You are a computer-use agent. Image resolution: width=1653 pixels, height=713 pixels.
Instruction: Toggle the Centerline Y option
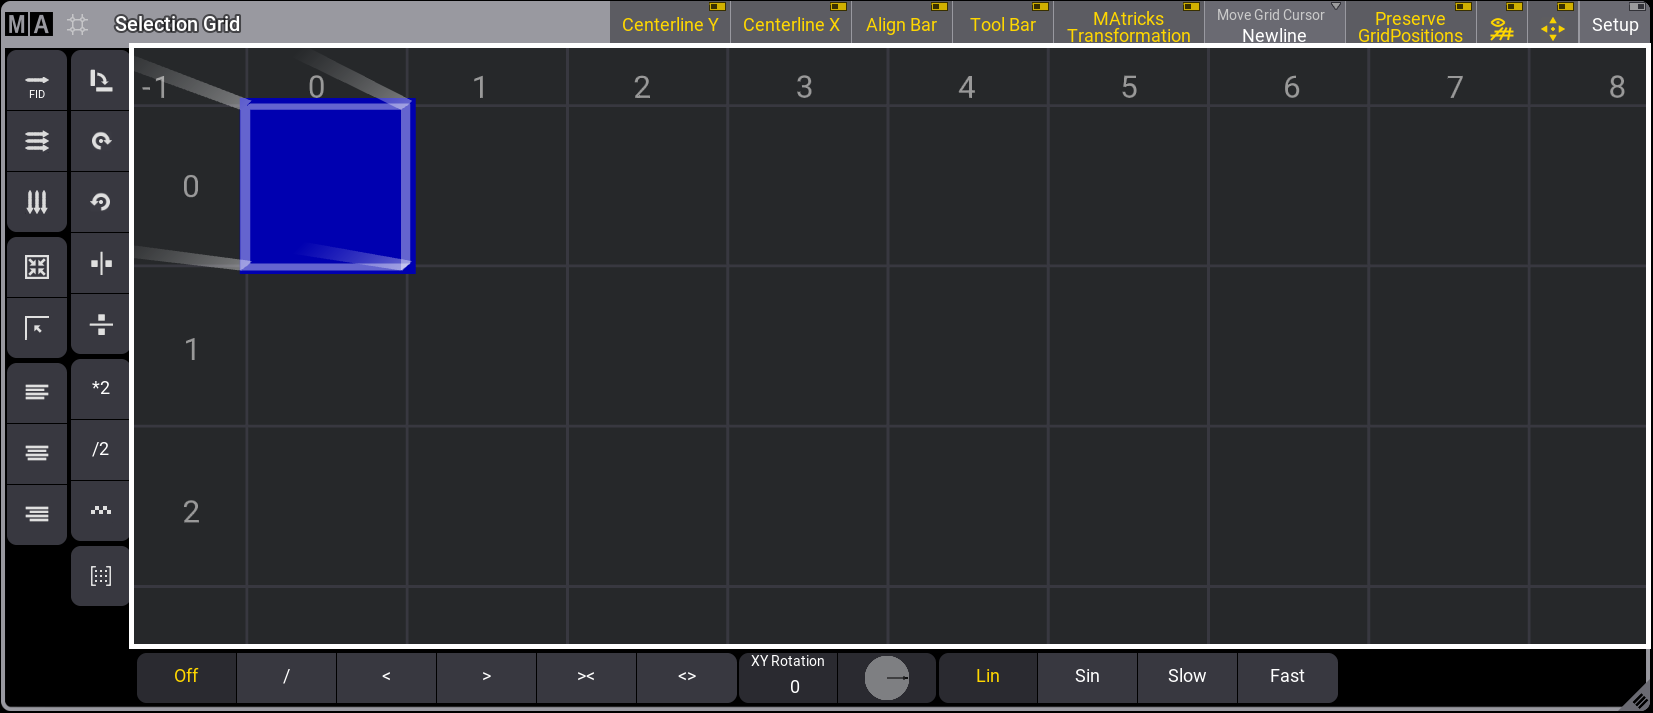tap(670, 24)
